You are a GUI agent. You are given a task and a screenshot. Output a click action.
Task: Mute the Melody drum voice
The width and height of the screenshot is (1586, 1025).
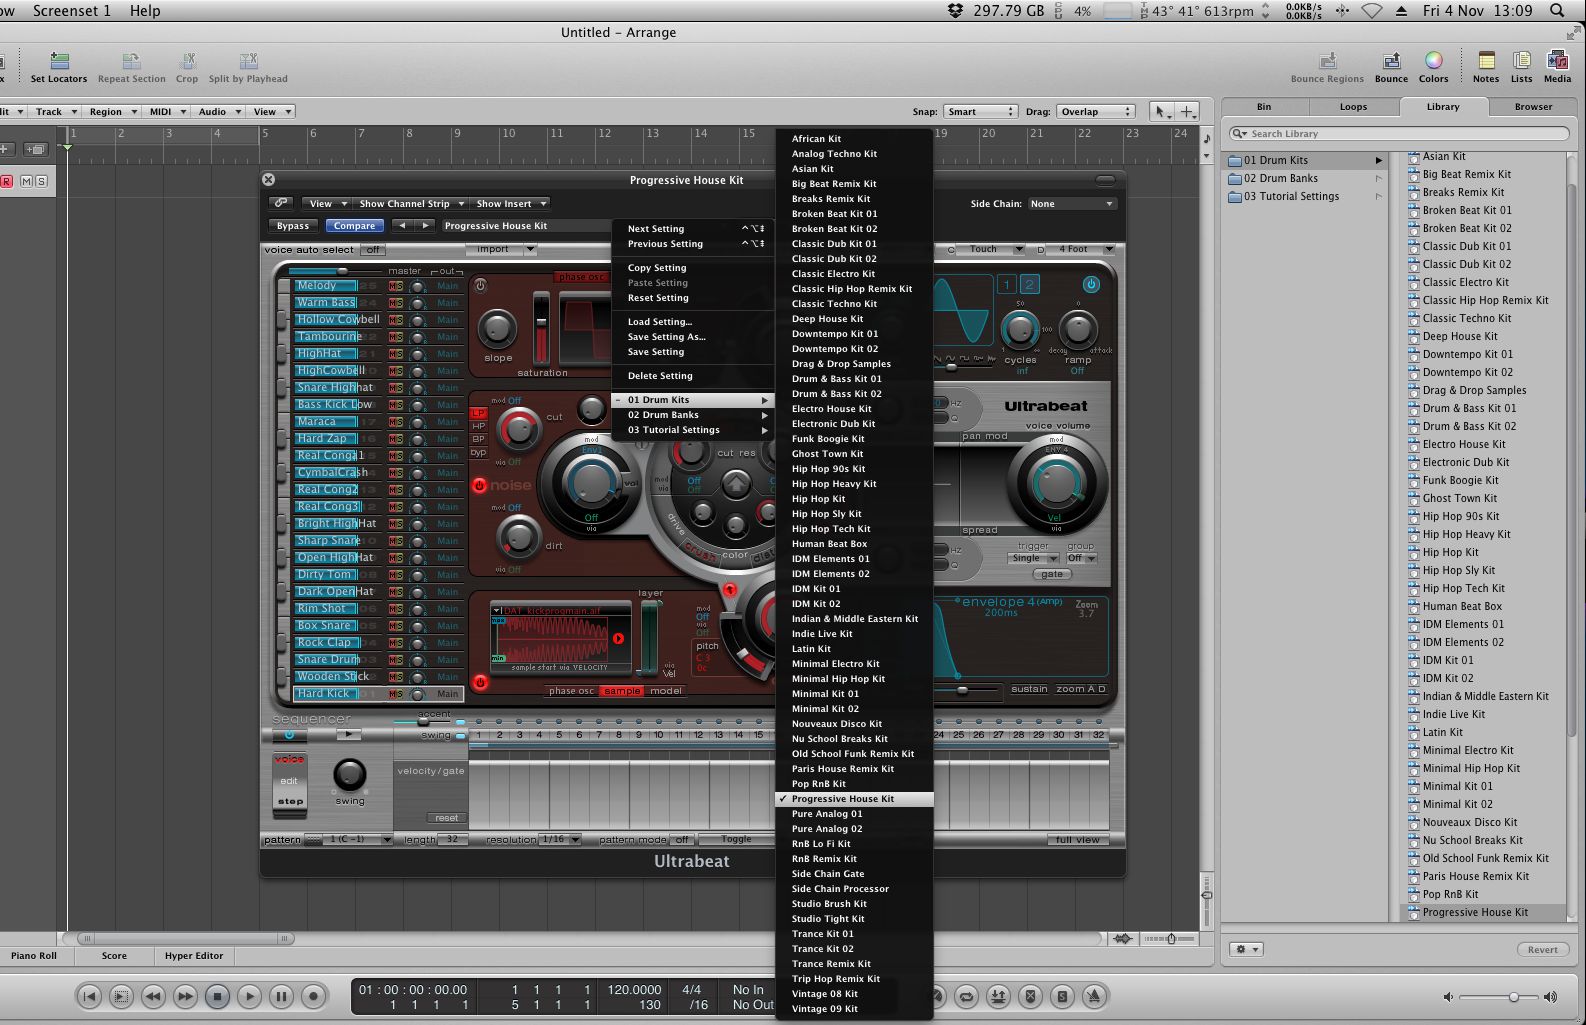pos(393,286)
